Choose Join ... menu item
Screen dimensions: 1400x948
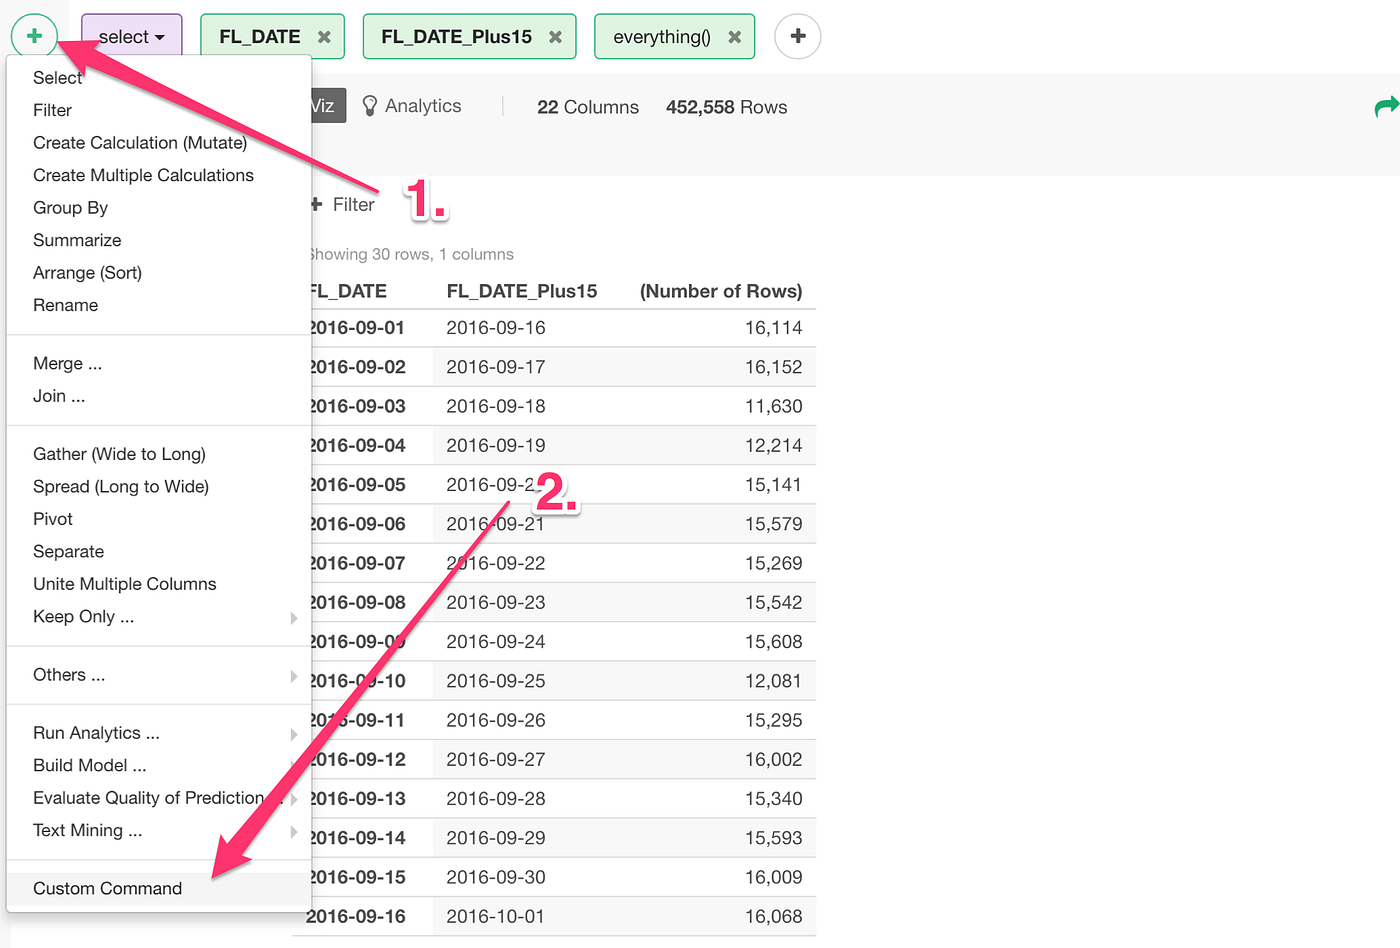pyautogui.click(x=59, y=396)
